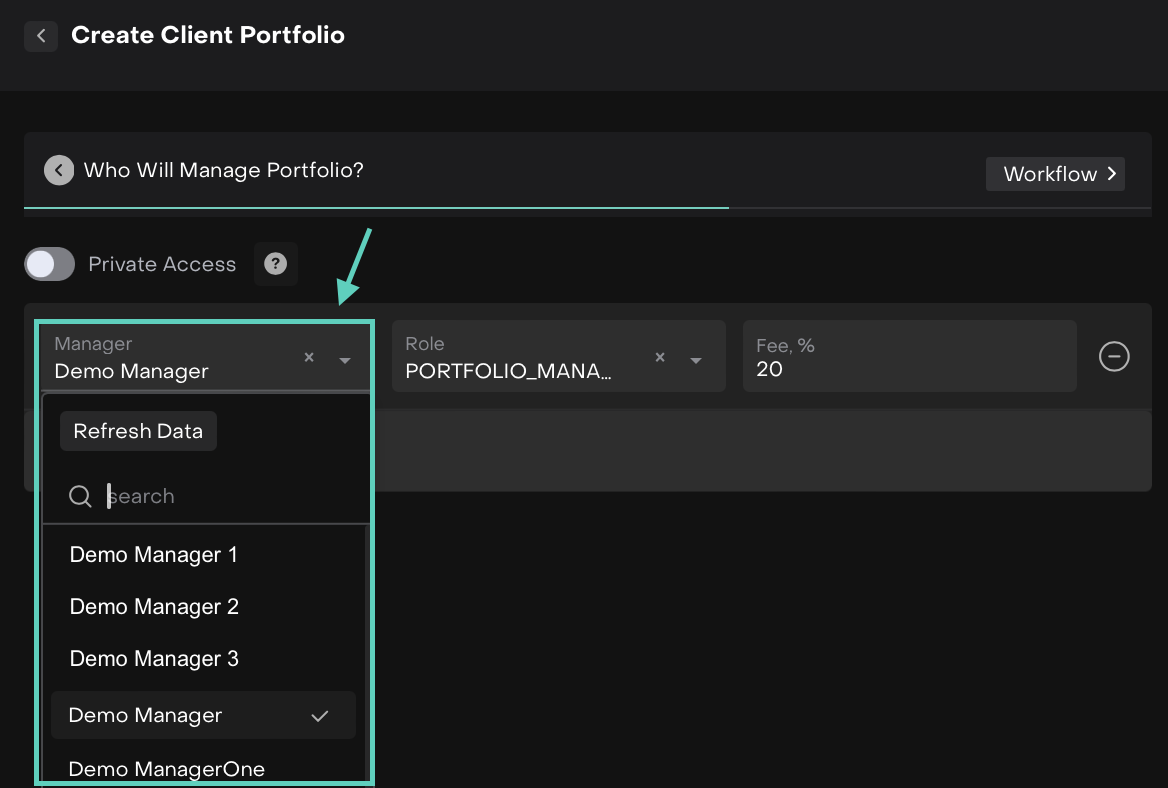Focus the manager search text box
Screen dimensions: 1168x788
pyautogui.click(x=230, y=496)
